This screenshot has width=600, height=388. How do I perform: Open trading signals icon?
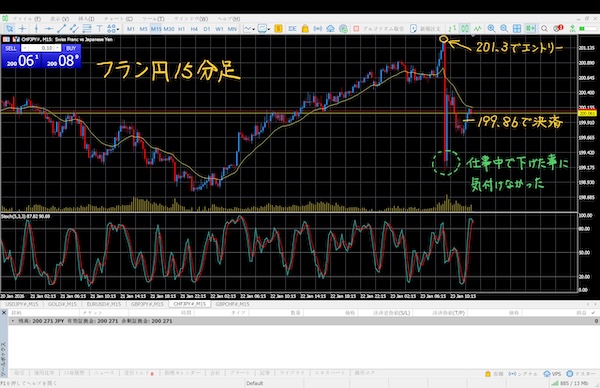318,29
